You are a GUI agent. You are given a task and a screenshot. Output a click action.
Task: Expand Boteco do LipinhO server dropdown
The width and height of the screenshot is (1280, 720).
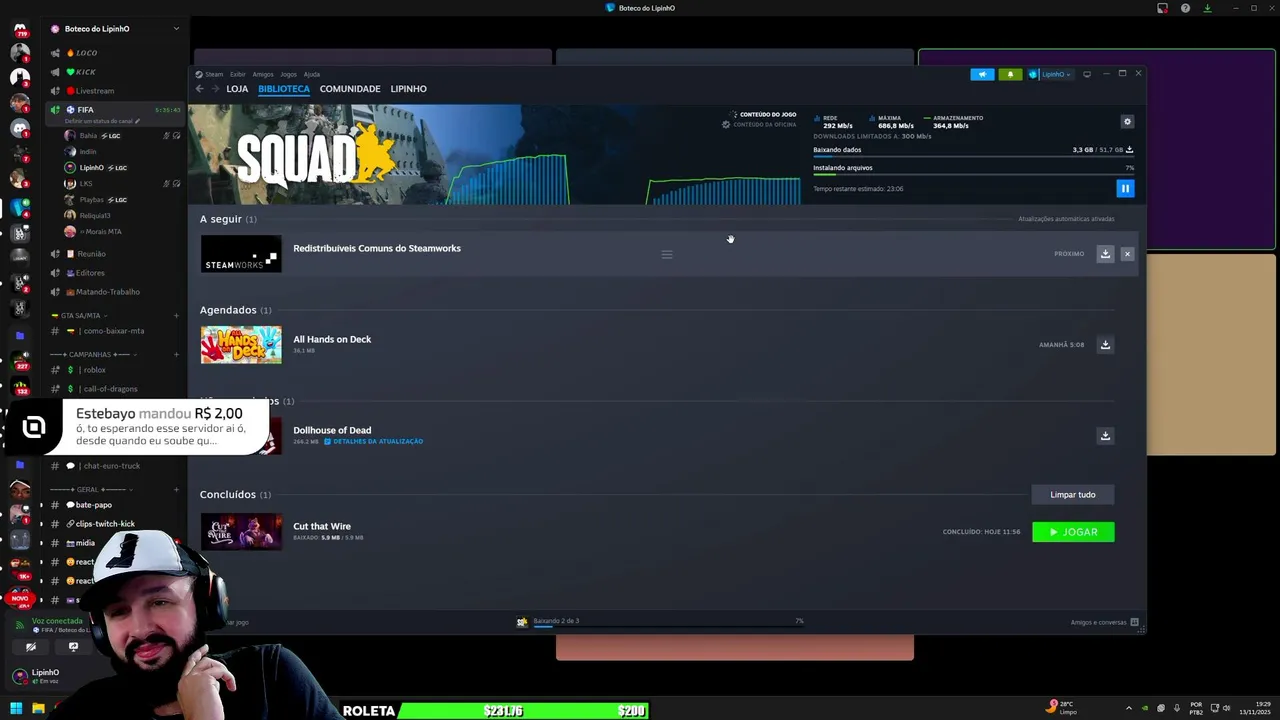click(x=176, y=29)
